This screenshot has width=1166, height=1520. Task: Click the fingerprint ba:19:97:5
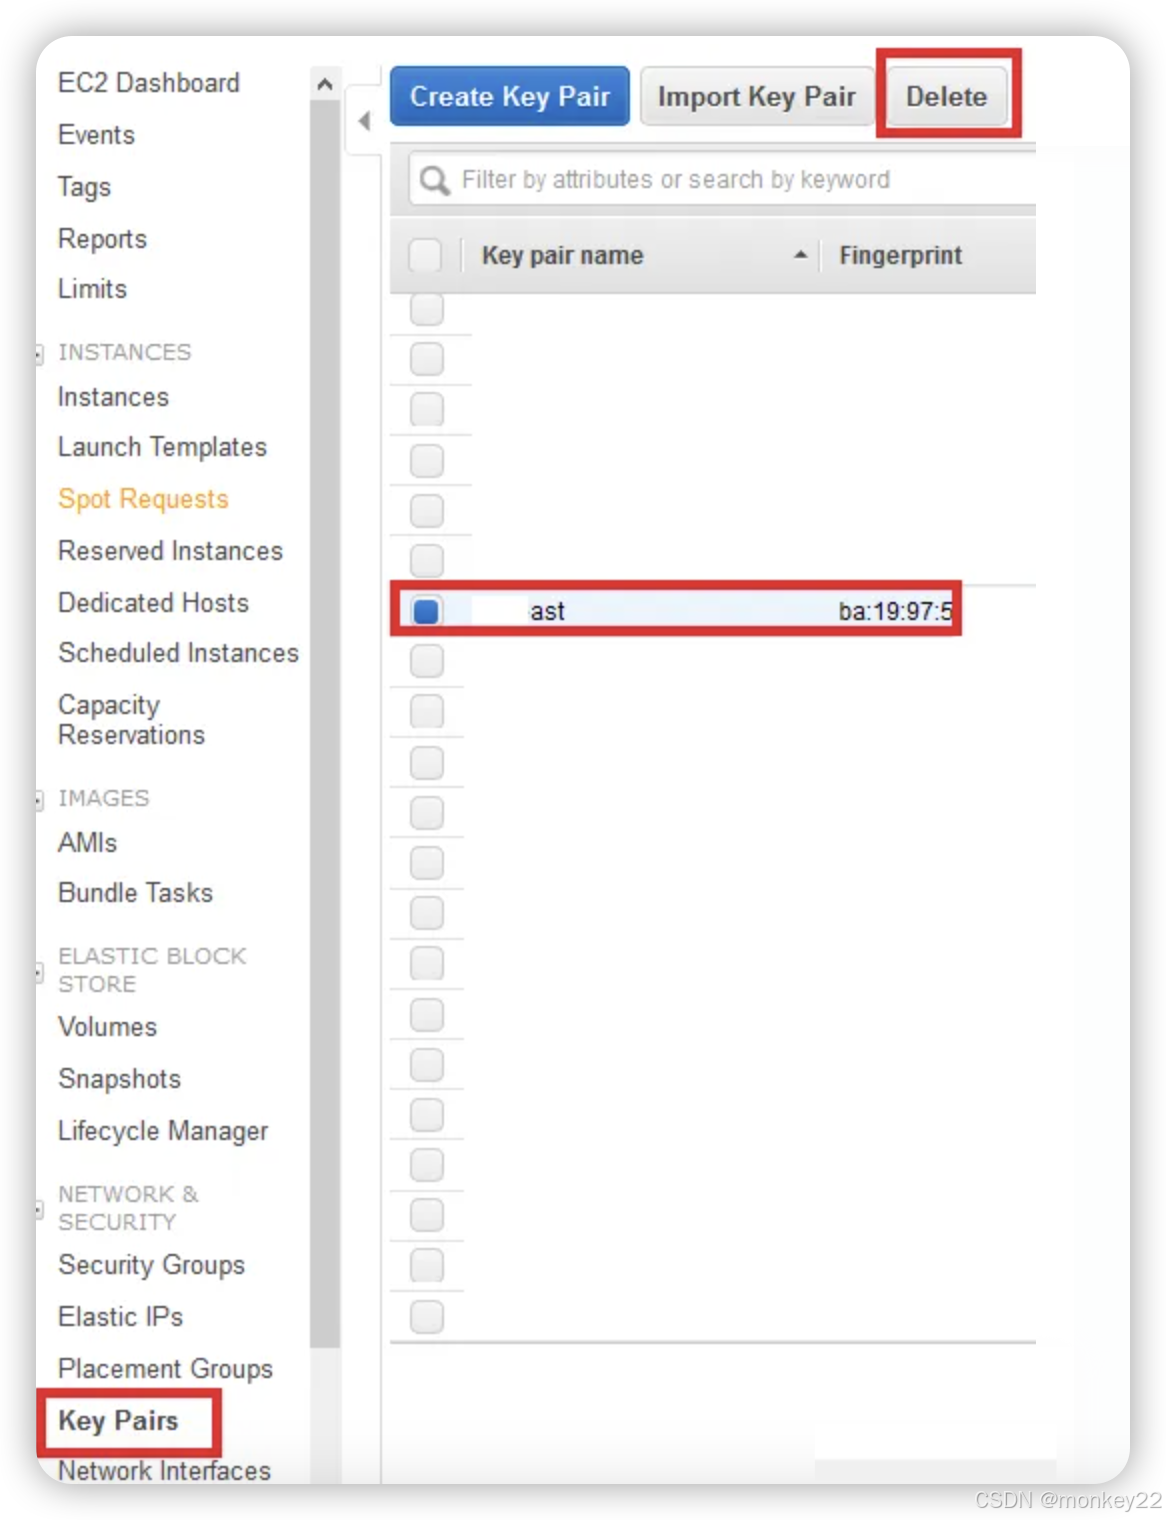pos(896,611)
